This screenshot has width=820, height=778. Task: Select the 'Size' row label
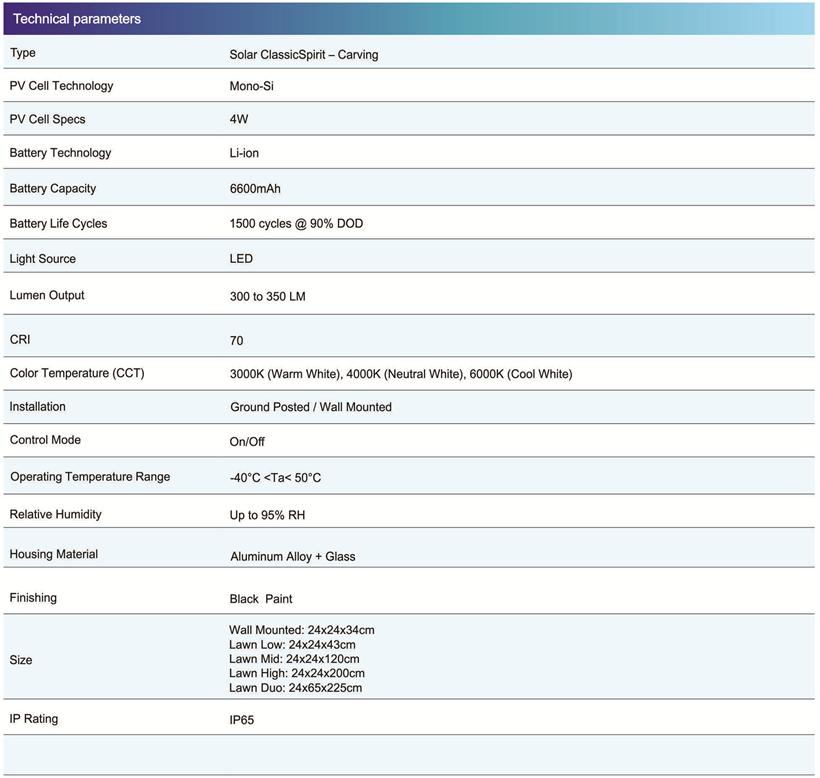point(21,660)
